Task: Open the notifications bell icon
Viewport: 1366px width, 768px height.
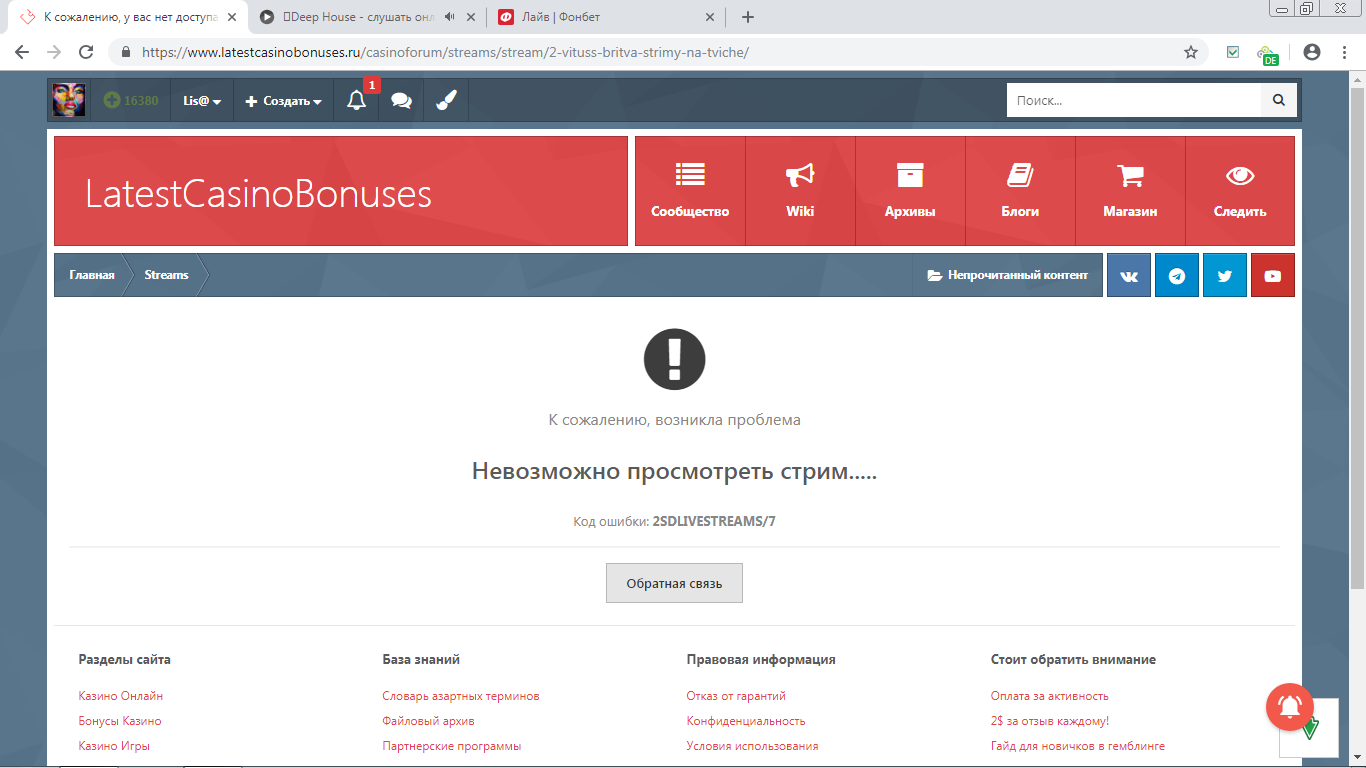Action: [357, 101]
